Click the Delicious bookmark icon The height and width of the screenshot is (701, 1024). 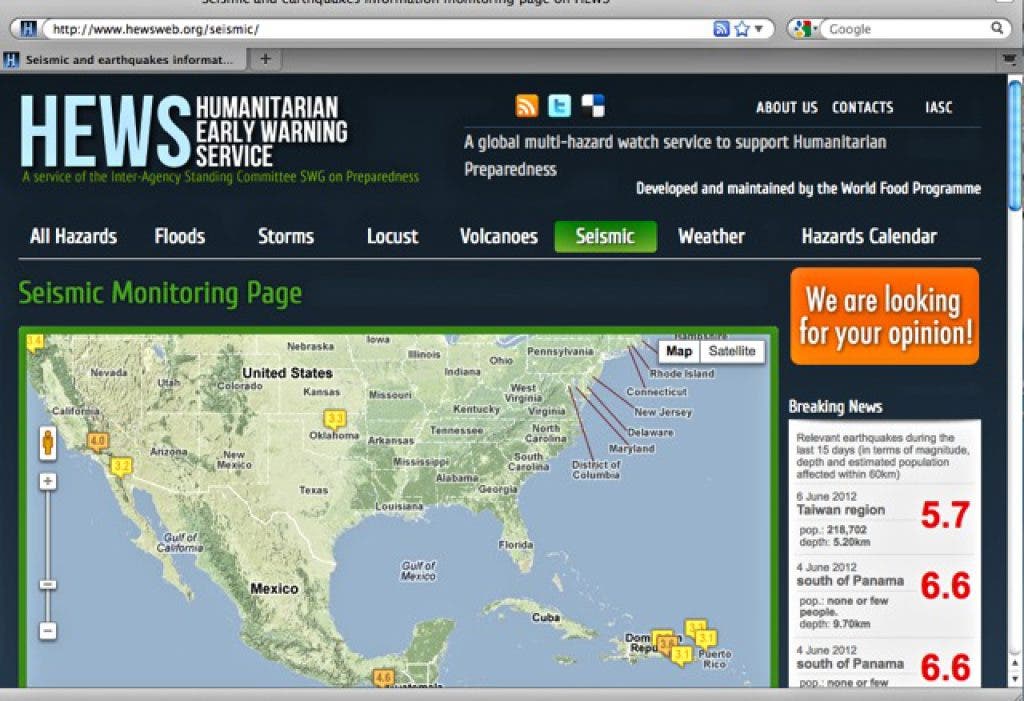[x=593, y=106]
